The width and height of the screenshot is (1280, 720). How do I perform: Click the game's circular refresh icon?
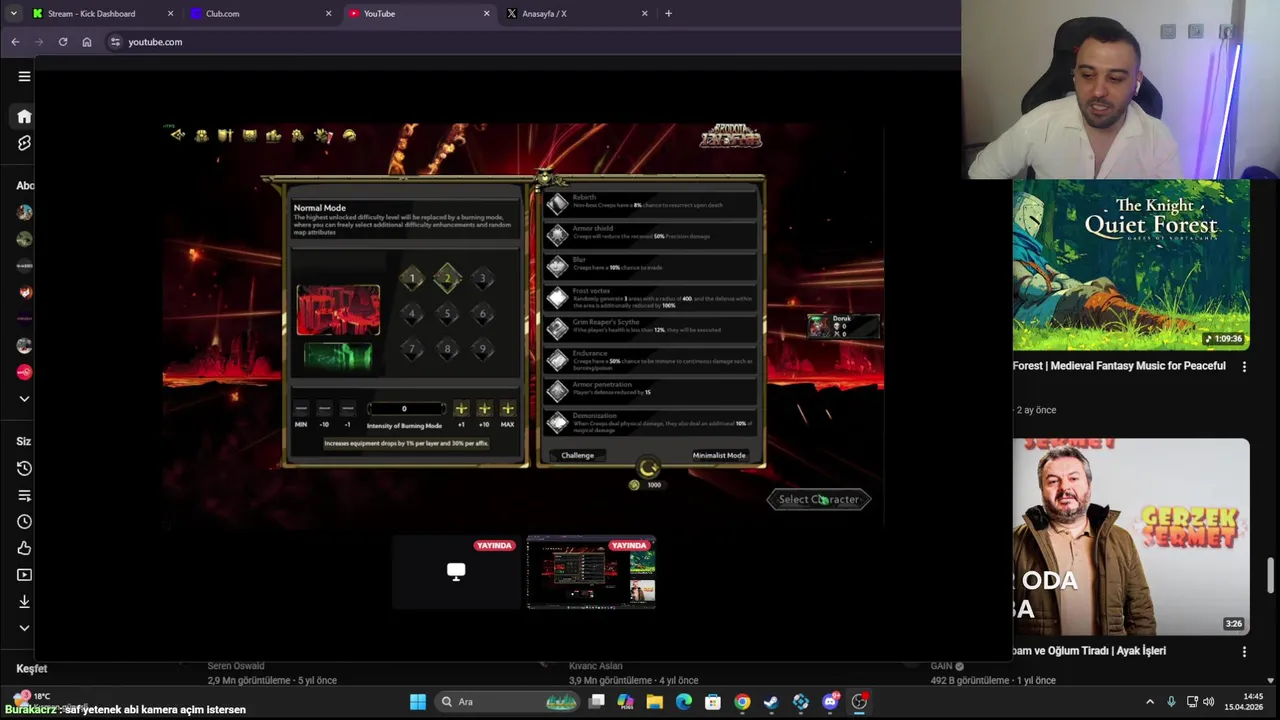(648, 468)
